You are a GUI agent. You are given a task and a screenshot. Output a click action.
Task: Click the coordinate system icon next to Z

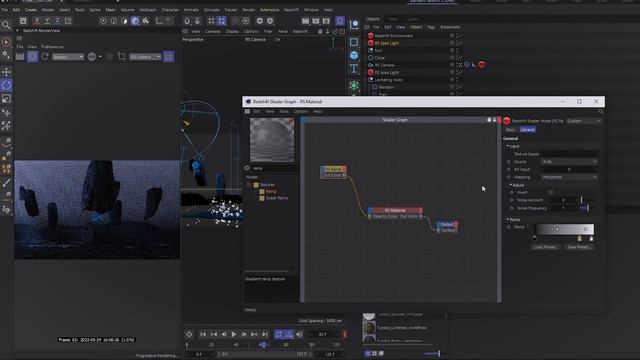(x=68, y=20)
